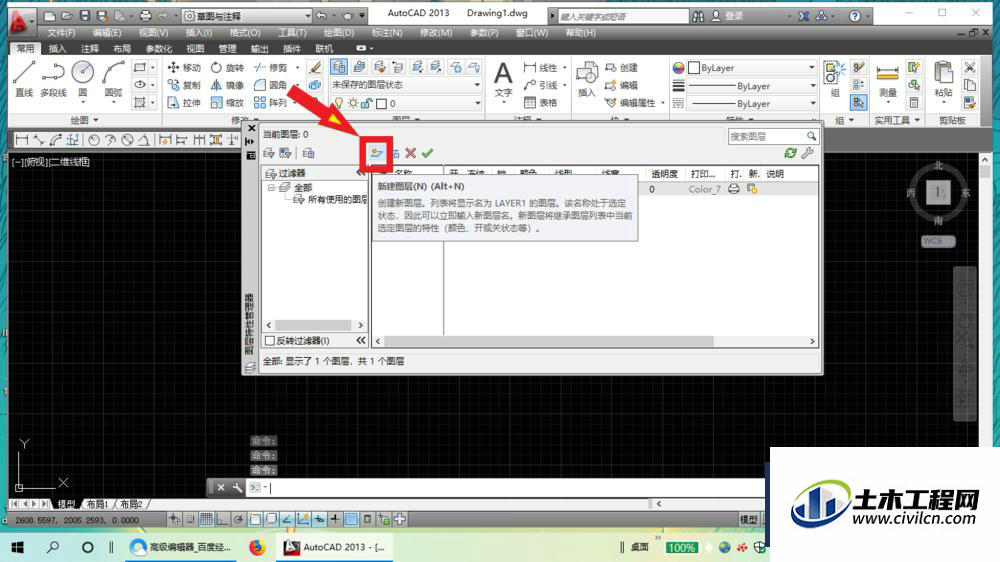Click the Color_7 plot style cell

[704, 189]
